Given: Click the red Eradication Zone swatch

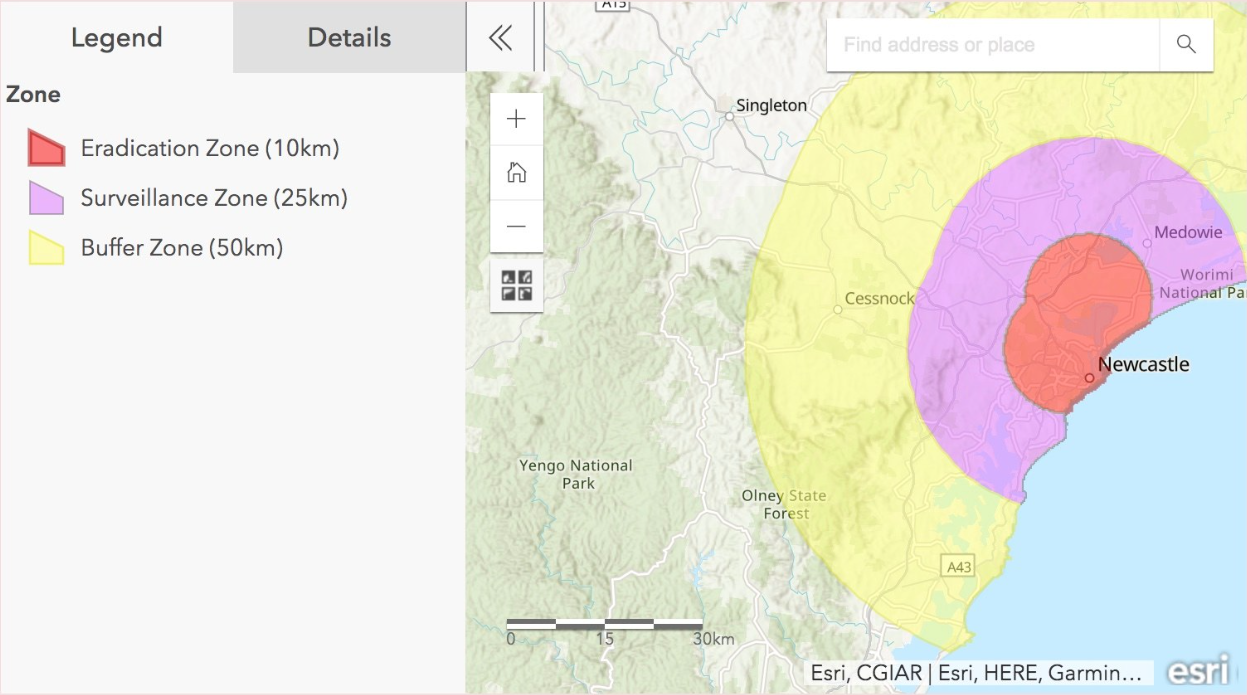Looking at the screenshot, I should click(46, 149).
